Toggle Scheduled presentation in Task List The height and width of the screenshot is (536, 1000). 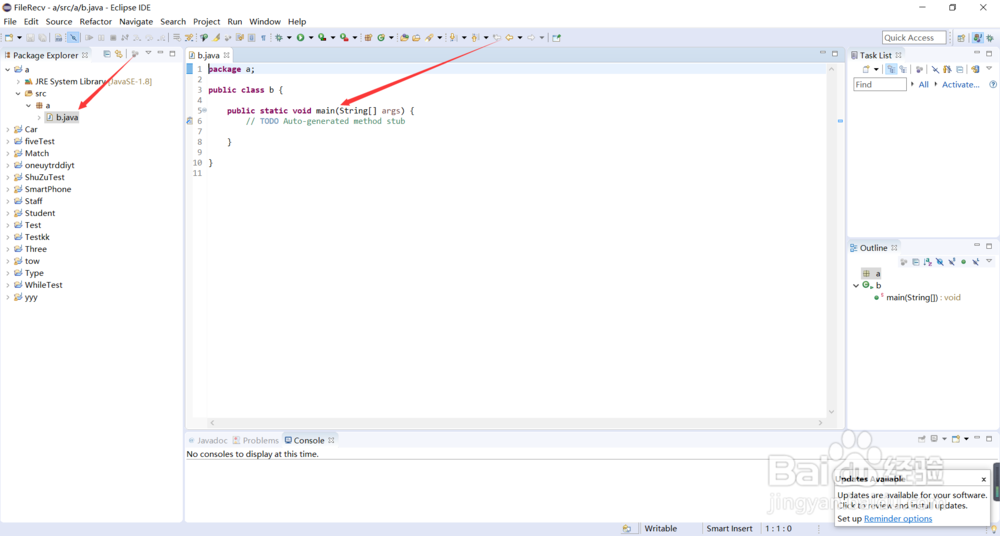point(903,69)
